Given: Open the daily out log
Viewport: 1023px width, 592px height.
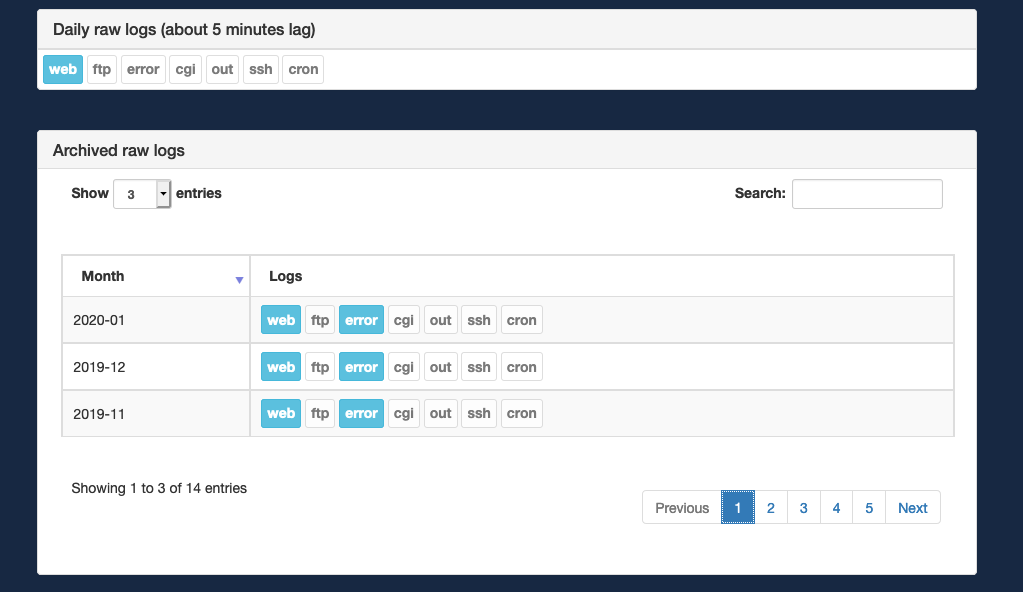Looking at the screenshot, I should coord(221,69).
